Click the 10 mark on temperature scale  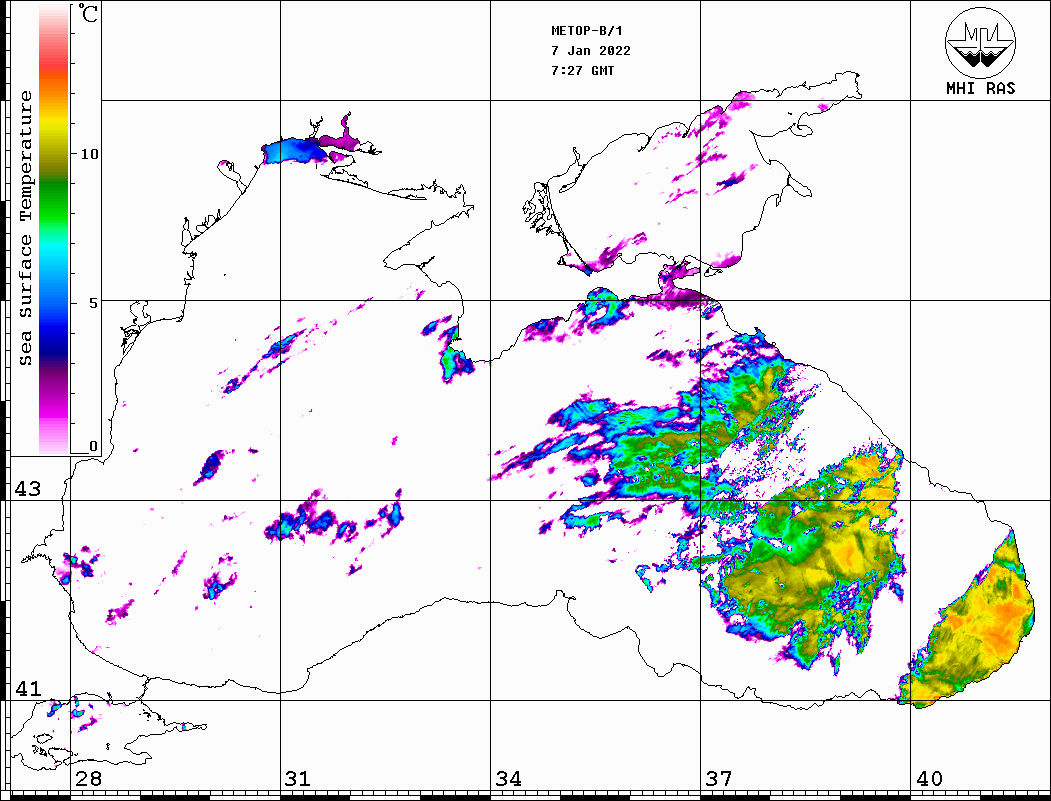(90, 154)
